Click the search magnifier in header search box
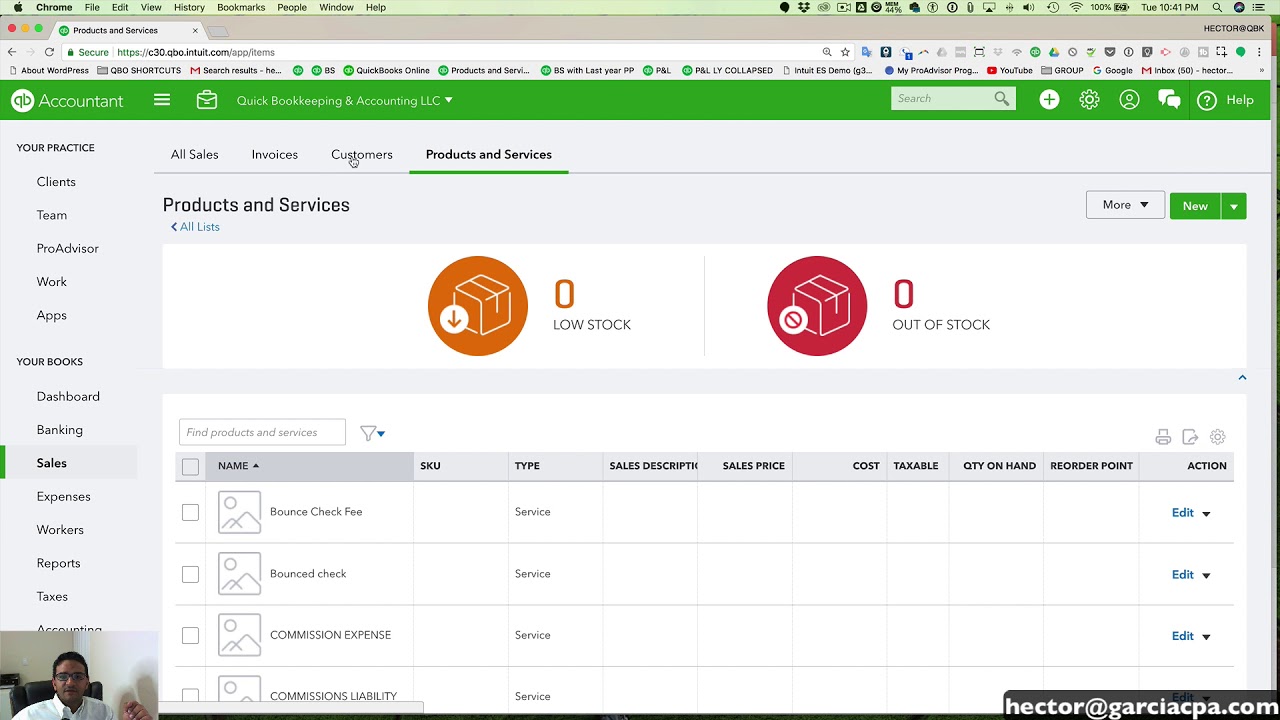This screenshot has width=1280, height=720. [x=1002, y=98]
